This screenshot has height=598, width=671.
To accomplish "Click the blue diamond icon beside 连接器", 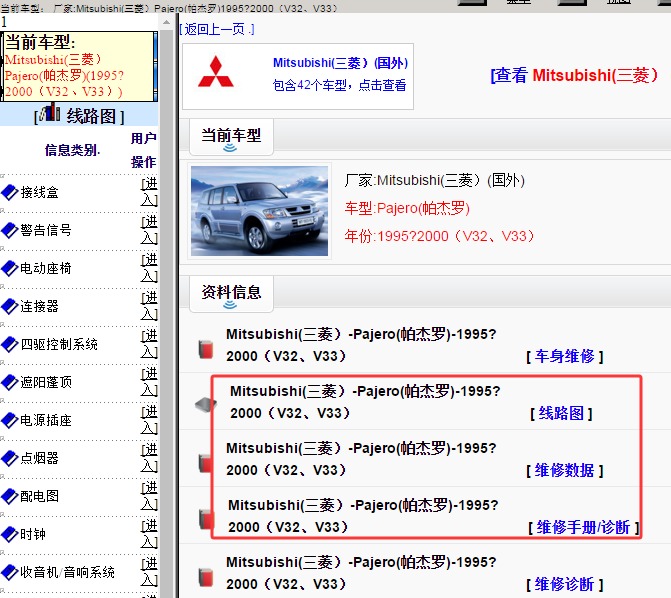I will tap(9, 306).
